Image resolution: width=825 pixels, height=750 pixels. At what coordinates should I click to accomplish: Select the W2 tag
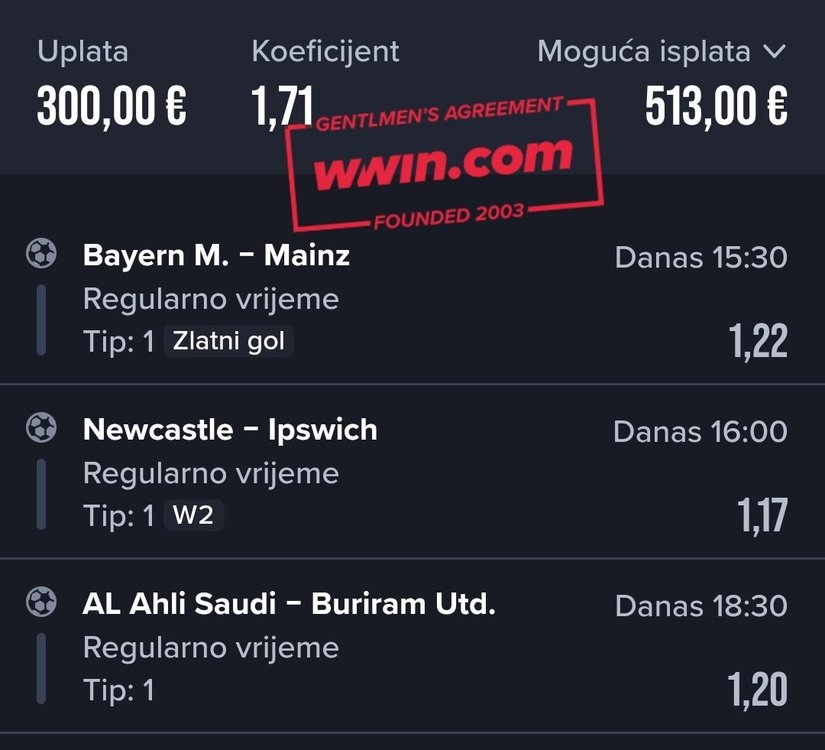(x=194, y=515)
